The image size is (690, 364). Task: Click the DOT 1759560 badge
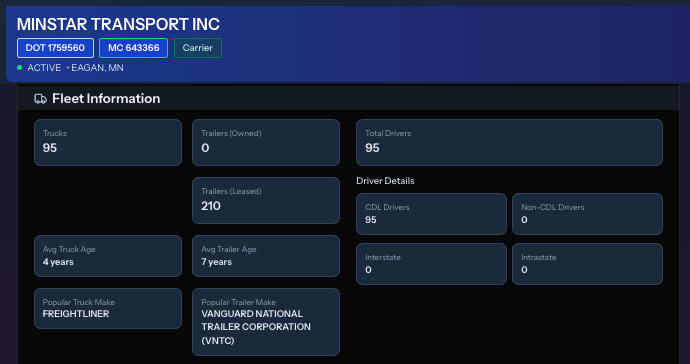coord(55,48)
